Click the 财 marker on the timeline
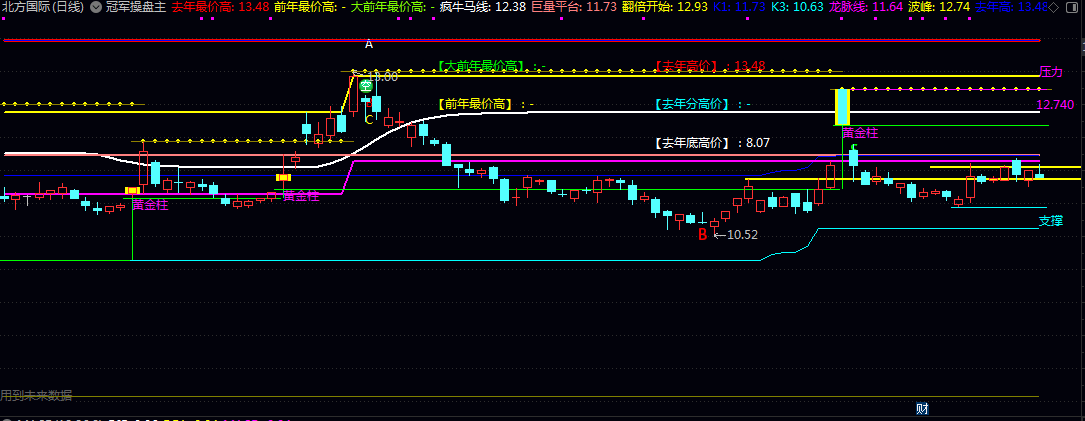 point(922,409)
